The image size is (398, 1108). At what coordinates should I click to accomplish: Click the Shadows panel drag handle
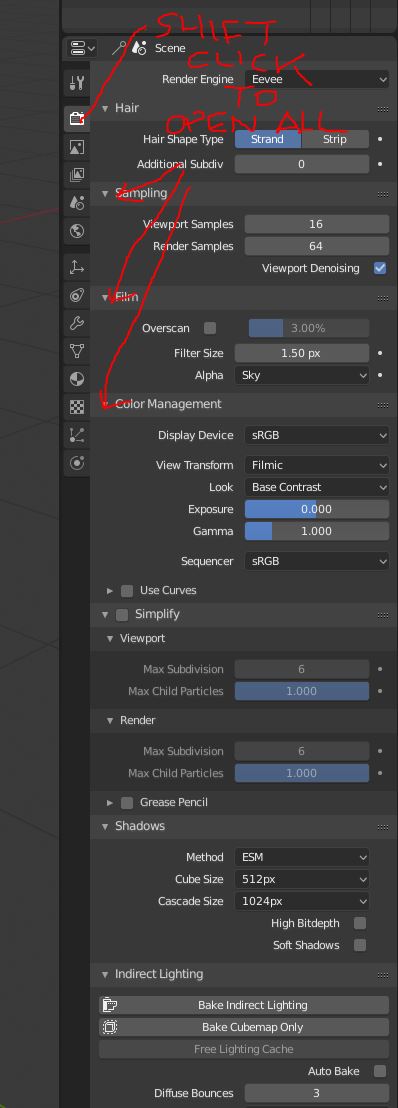pos(382,827)
